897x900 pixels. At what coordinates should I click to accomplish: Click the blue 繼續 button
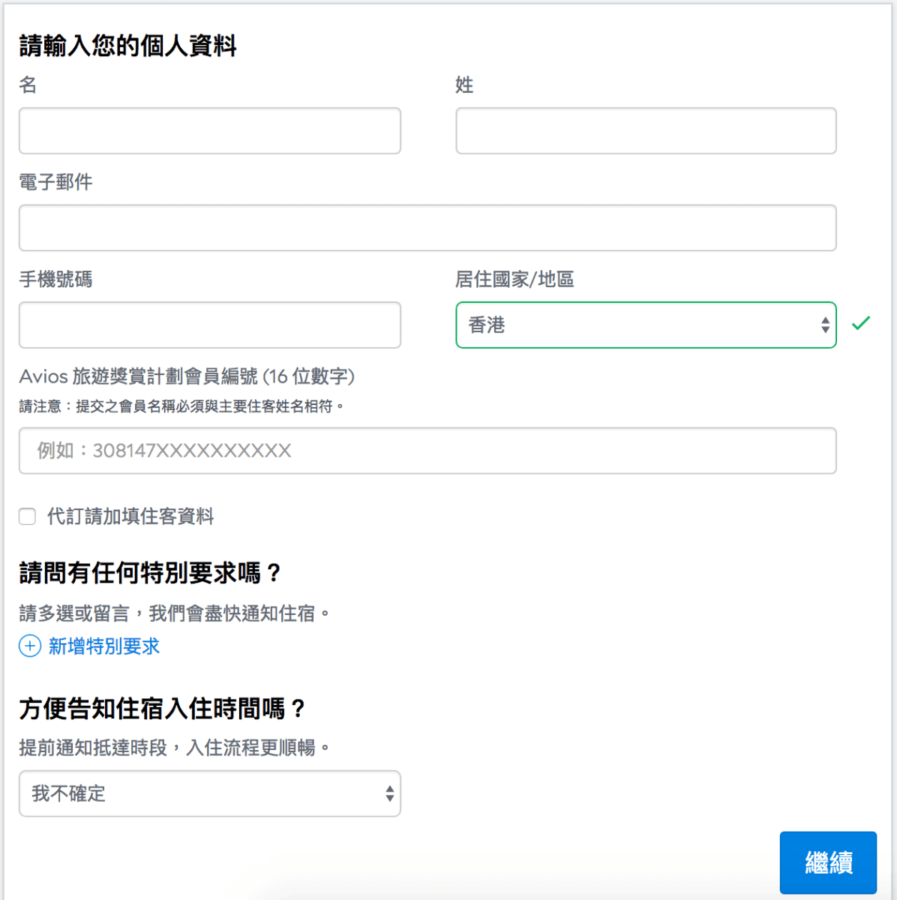pyautogui.click(x=828, y=862)
